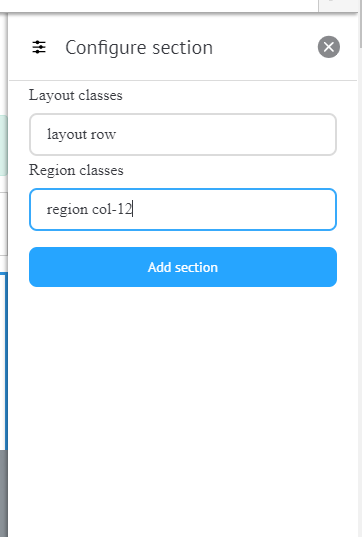The width and height of the screenshot is (362, 537).
Task: Click the gray overlay at the bottom left
Action: pos(3,494)
